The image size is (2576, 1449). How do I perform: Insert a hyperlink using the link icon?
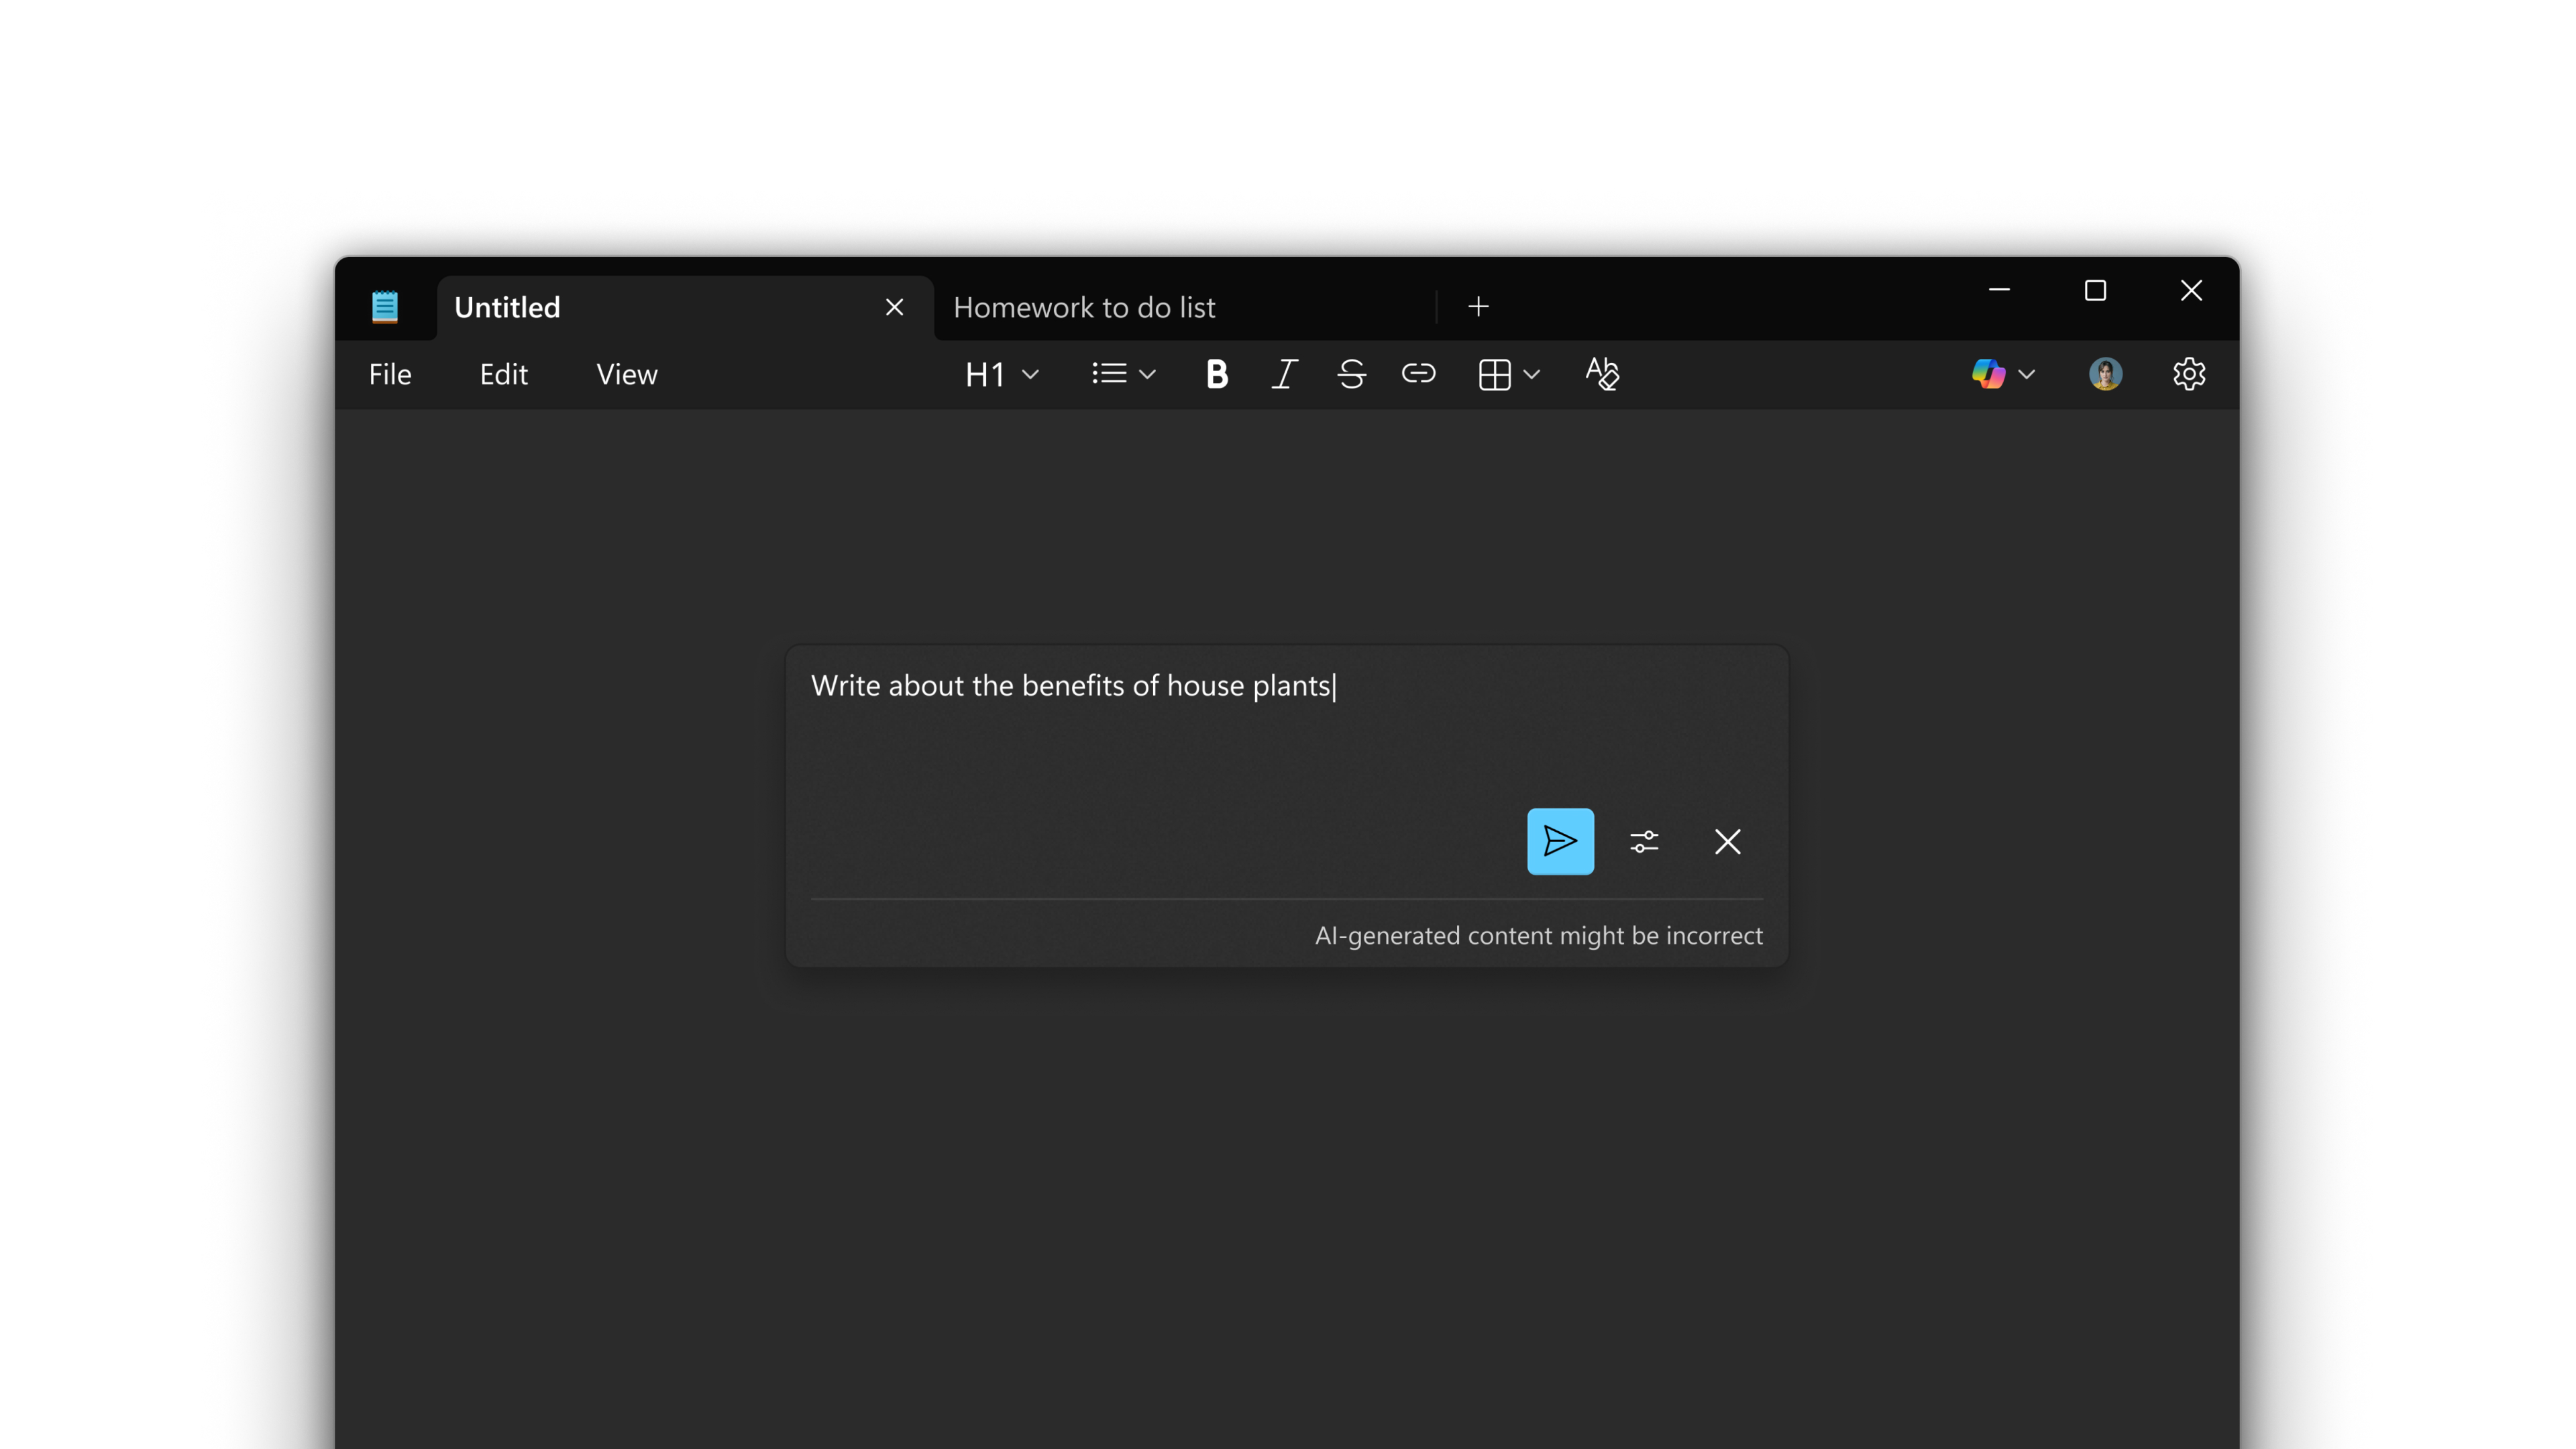click(1419, 374)
